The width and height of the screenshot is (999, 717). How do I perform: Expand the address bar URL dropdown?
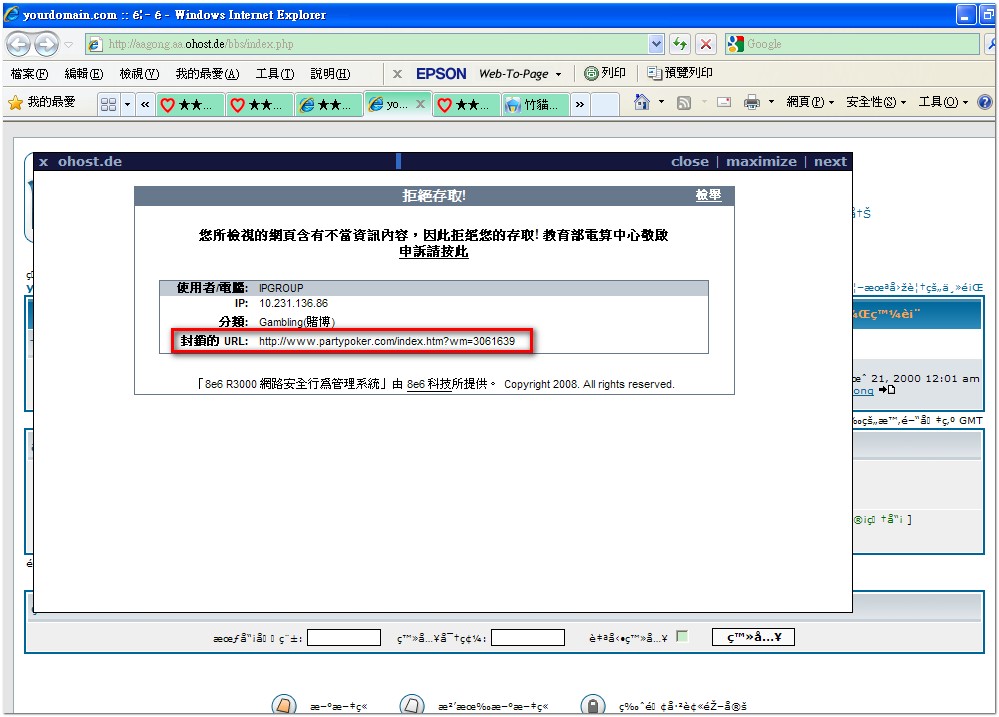(x=656, y=44)
